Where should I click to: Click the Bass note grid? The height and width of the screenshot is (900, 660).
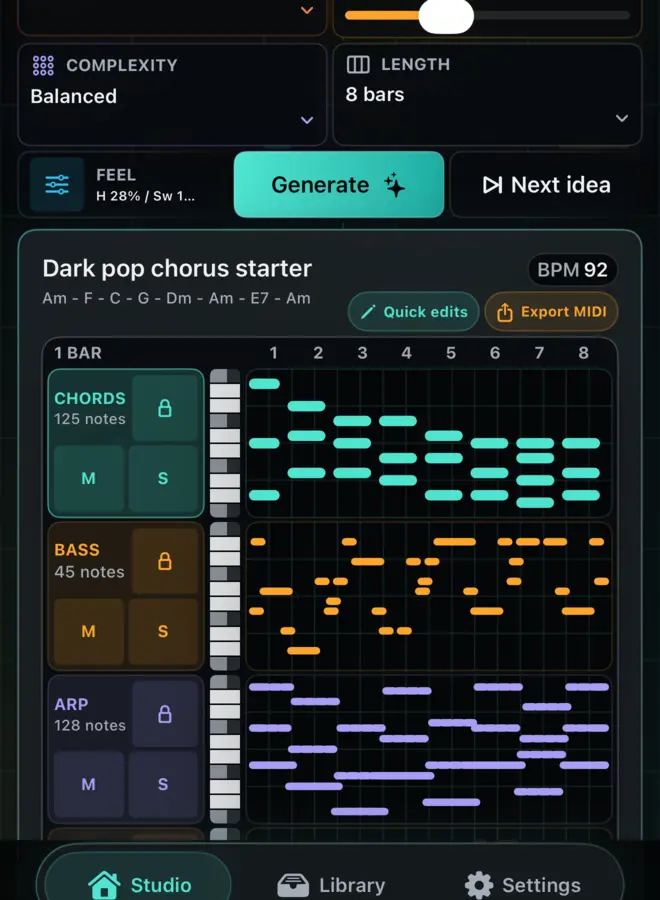tap(429, 596)
